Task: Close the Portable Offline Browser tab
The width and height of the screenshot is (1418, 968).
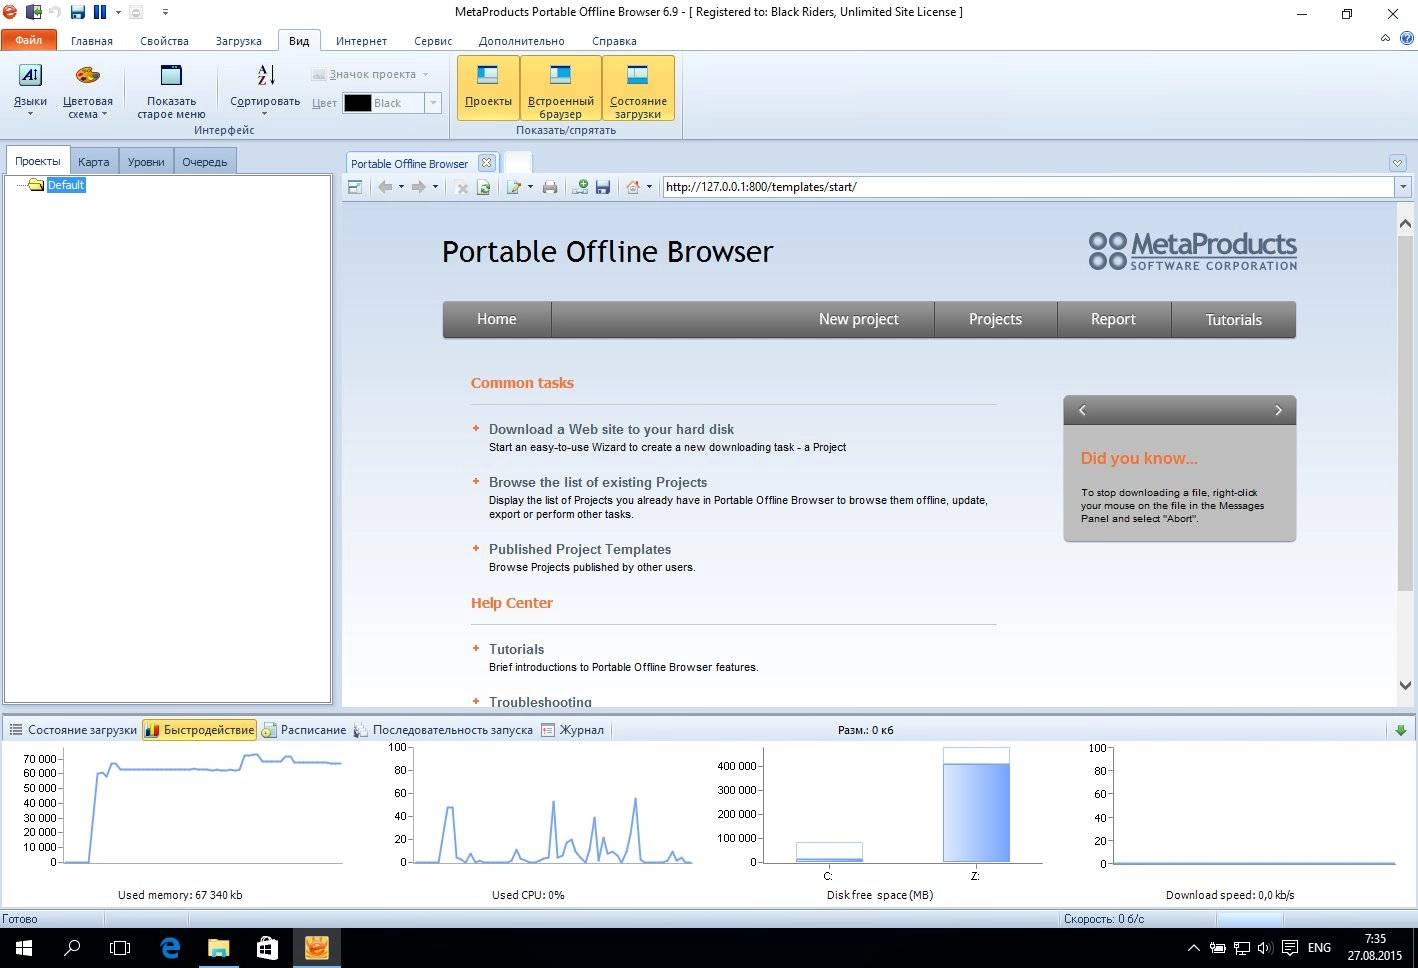Action: coord(486,163)
